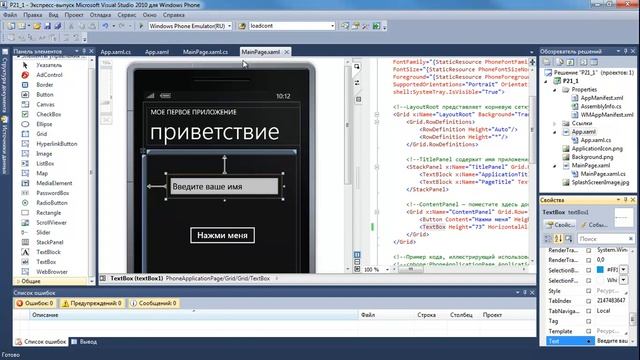Collapse the P21_1 project node
This screenshot has height=360, width=640.
click(546, 81)
